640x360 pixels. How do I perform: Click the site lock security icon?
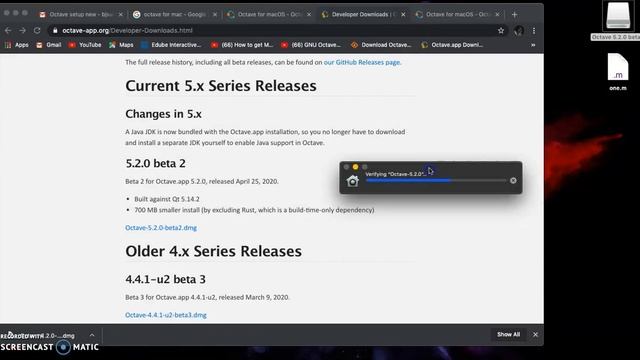click(x=55, y=31)
